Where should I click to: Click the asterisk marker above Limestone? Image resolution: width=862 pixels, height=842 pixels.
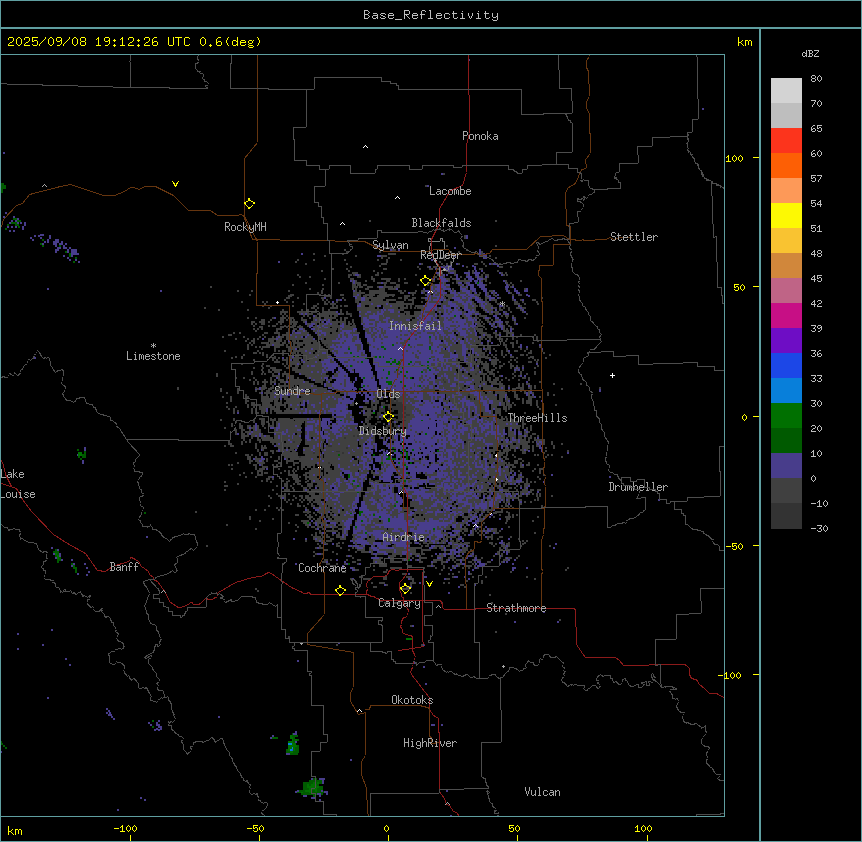(x=153, y=346)
